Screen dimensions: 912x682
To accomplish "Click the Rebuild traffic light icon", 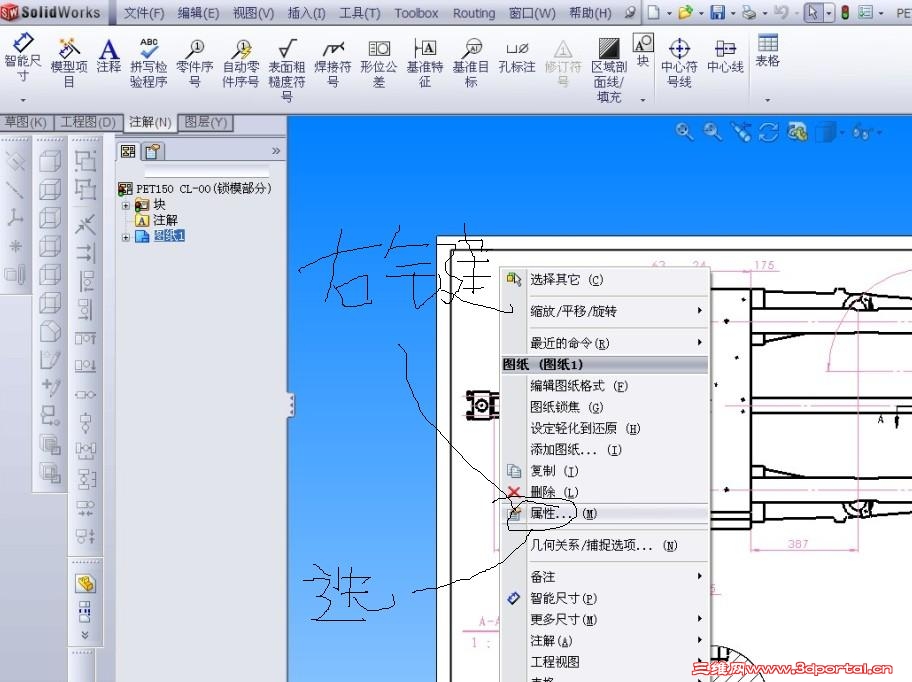I will [845, 12].
